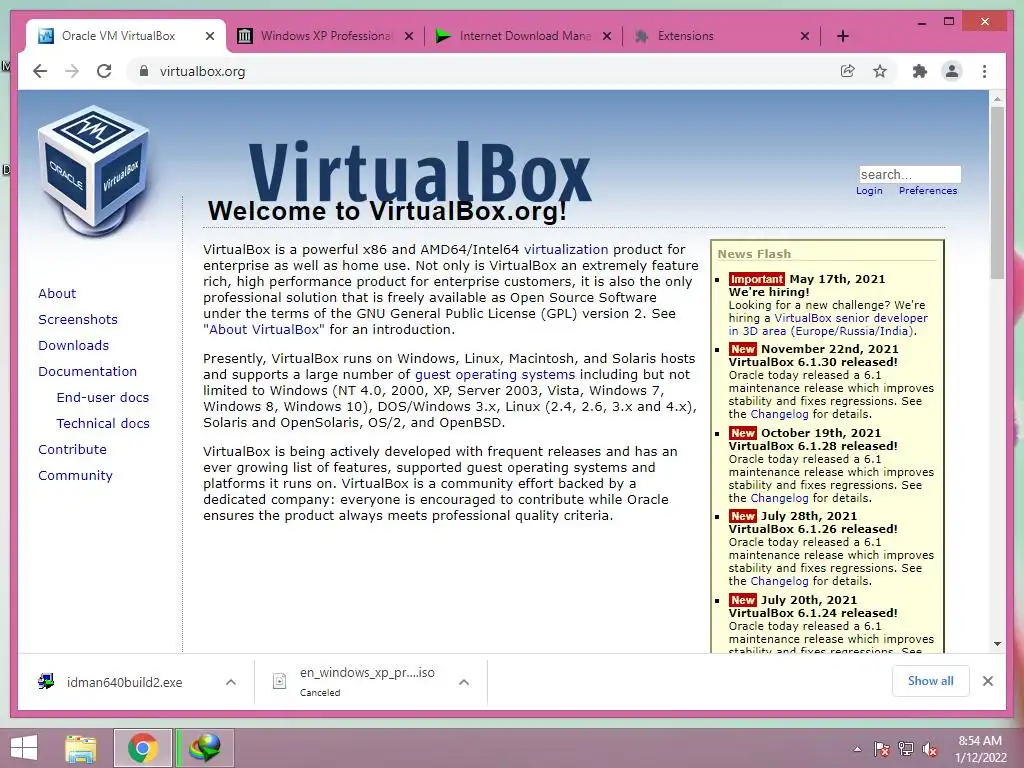This screenshot has height=768, width=1024.
Task: Close the Internet Download Manager tab
Action: (x=607, y=36)
